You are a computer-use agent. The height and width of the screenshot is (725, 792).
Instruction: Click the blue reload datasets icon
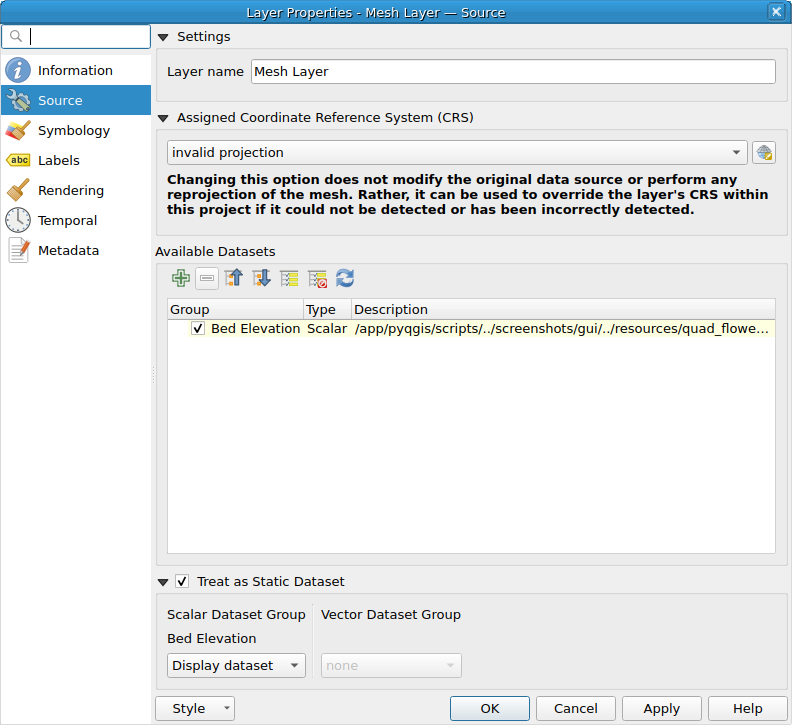[345, 279]
